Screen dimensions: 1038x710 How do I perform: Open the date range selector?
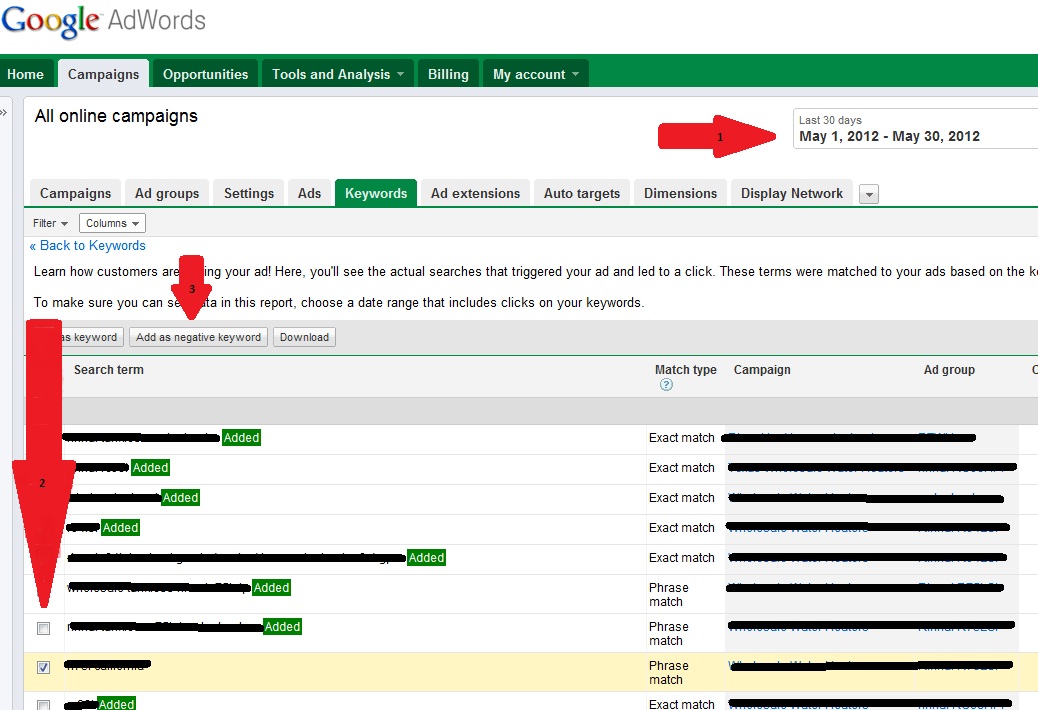pos(916,128)
